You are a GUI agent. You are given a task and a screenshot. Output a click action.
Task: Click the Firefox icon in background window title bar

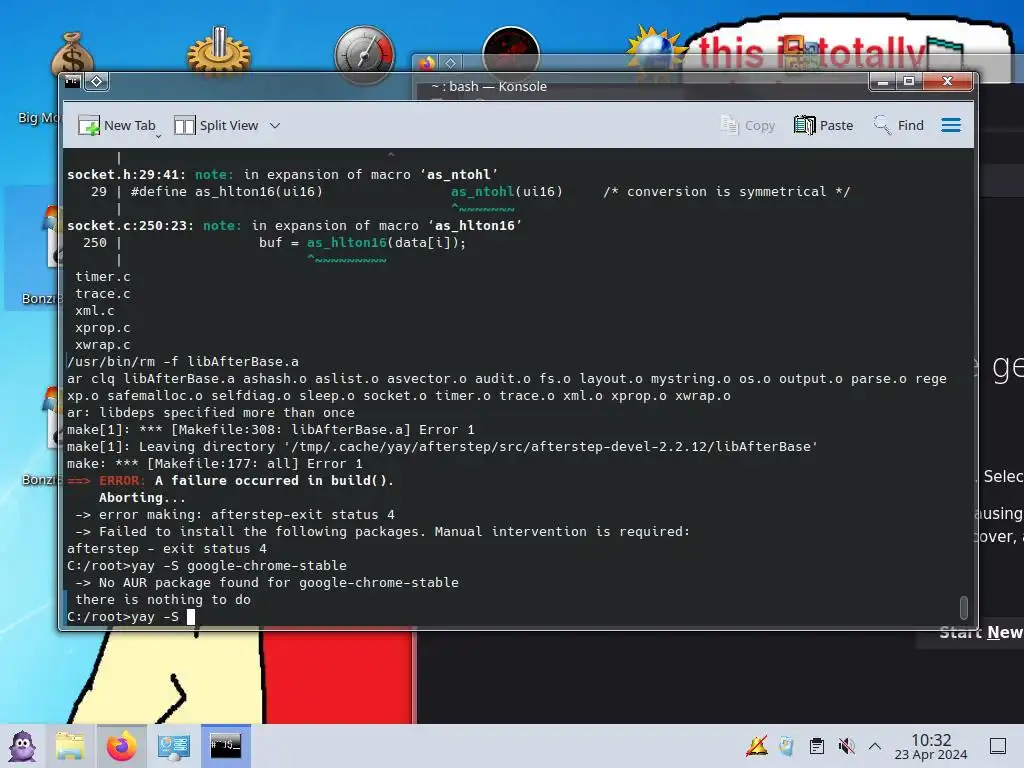pos(426,63)
